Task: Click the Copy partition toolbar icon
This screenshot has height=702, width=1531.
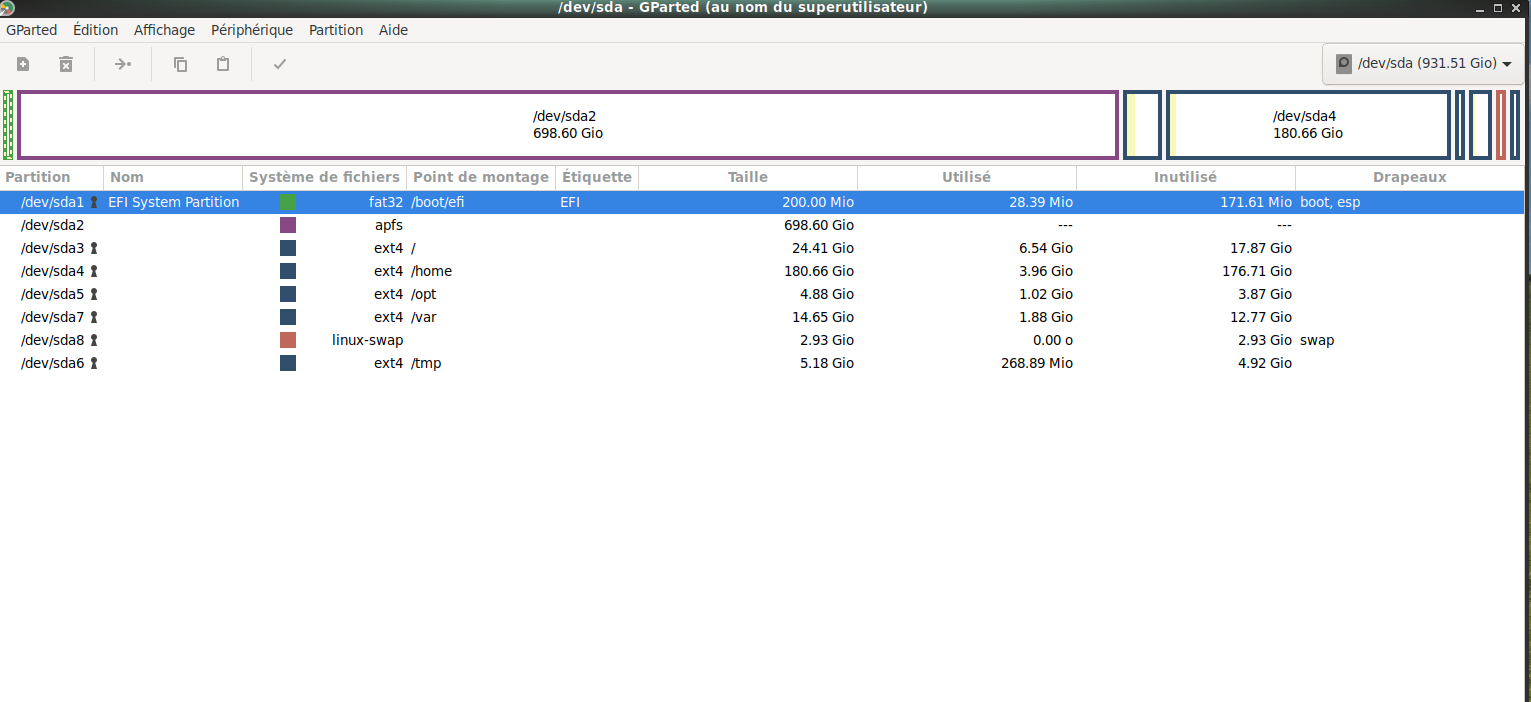Action: (180, 64)
